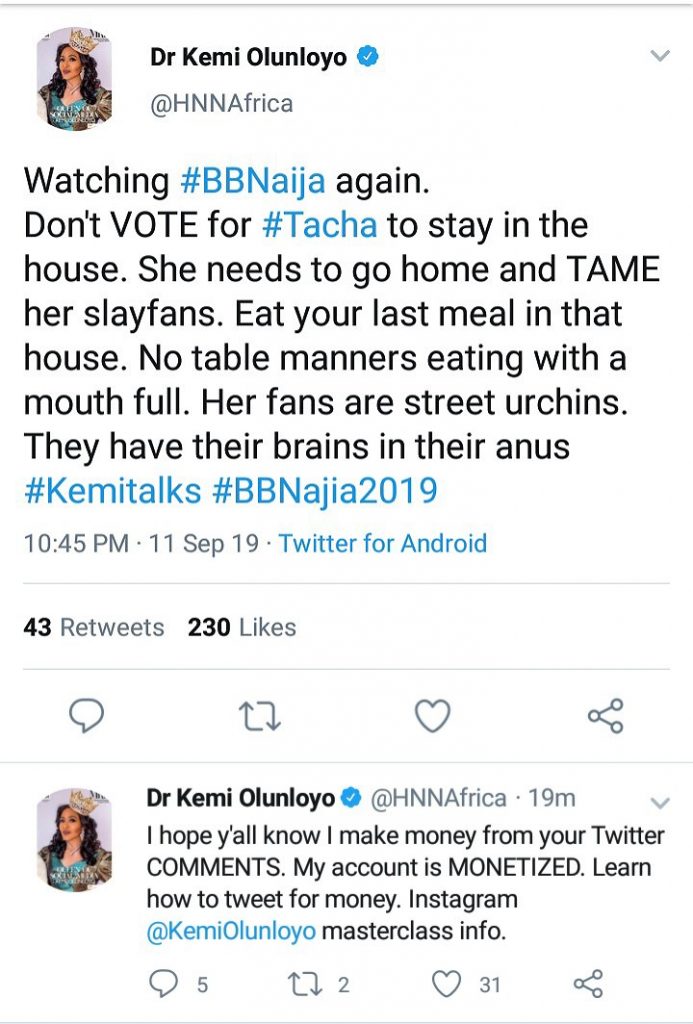Open the main tweet's options chevron
This screenshot has height=1024, width=693.
(660, 57)
